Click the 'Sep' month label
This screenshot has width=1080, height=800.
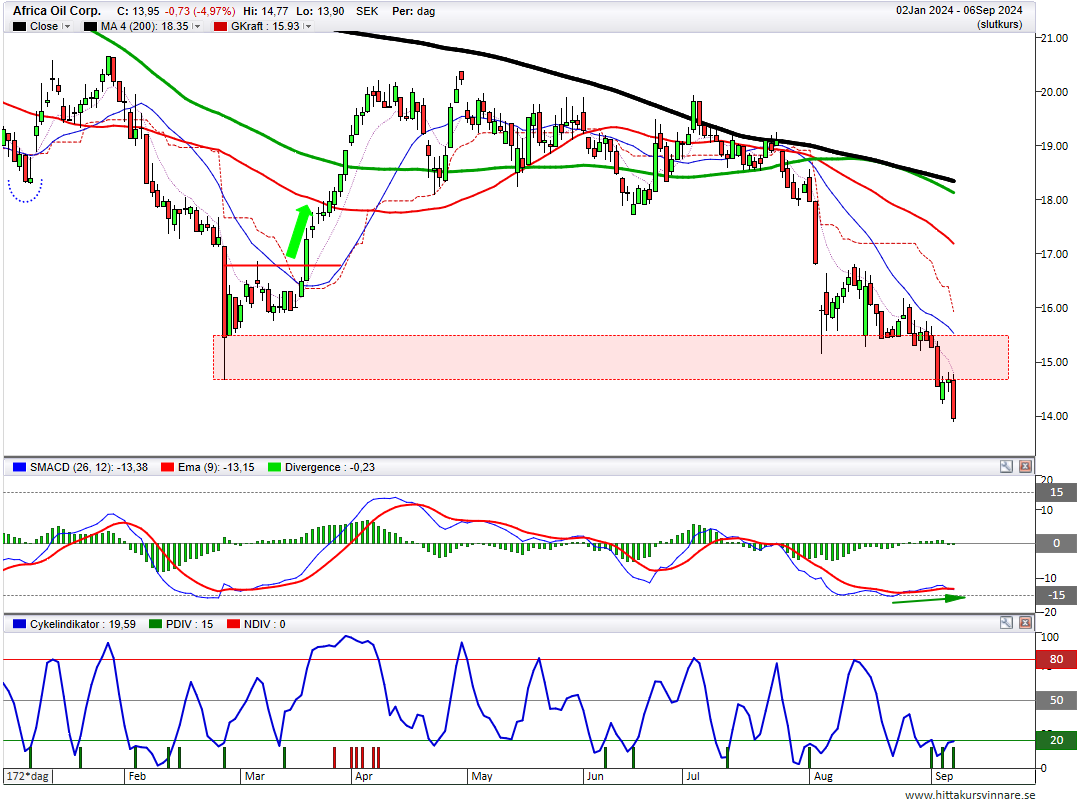click(x=944, y=776)
